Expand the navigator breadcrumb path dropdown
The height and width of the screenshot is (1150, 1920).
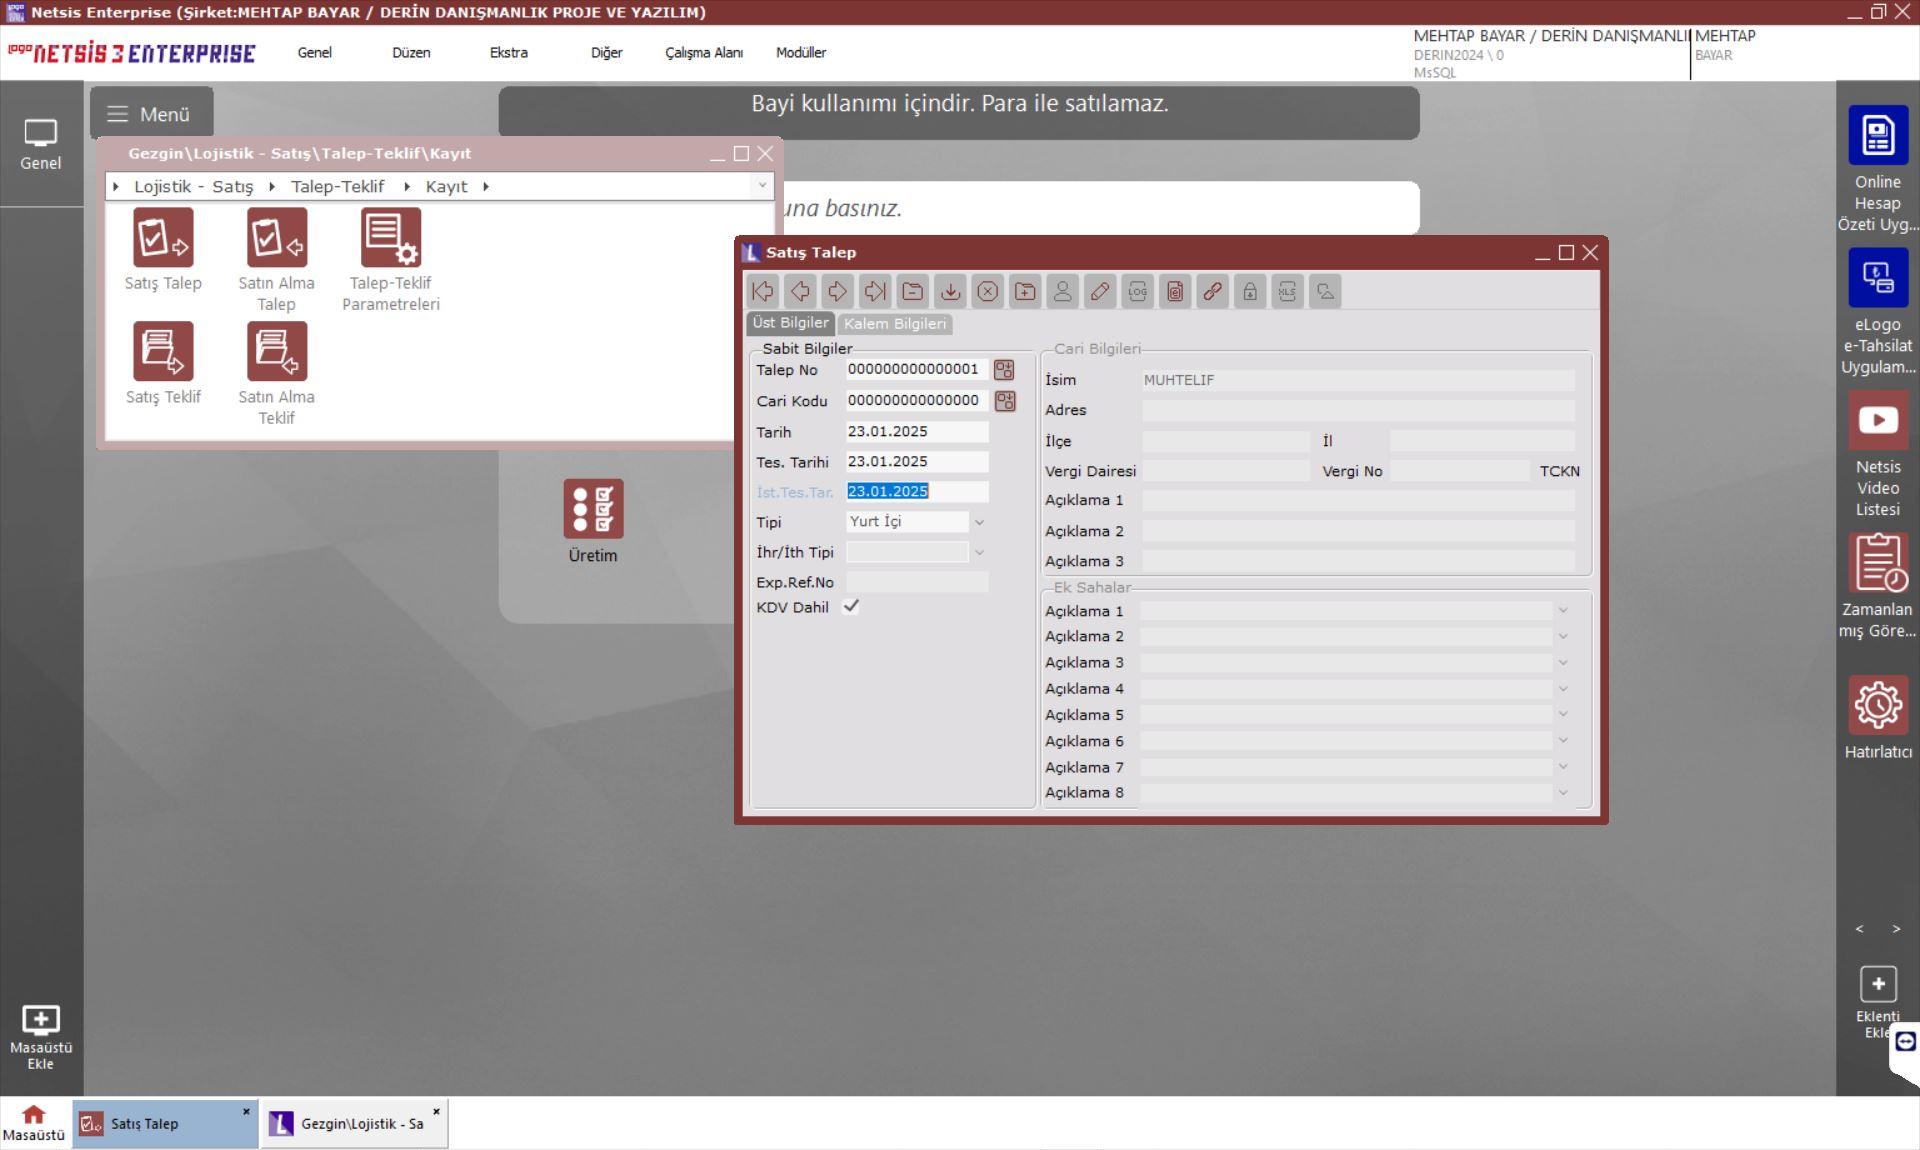coord(762,186)
